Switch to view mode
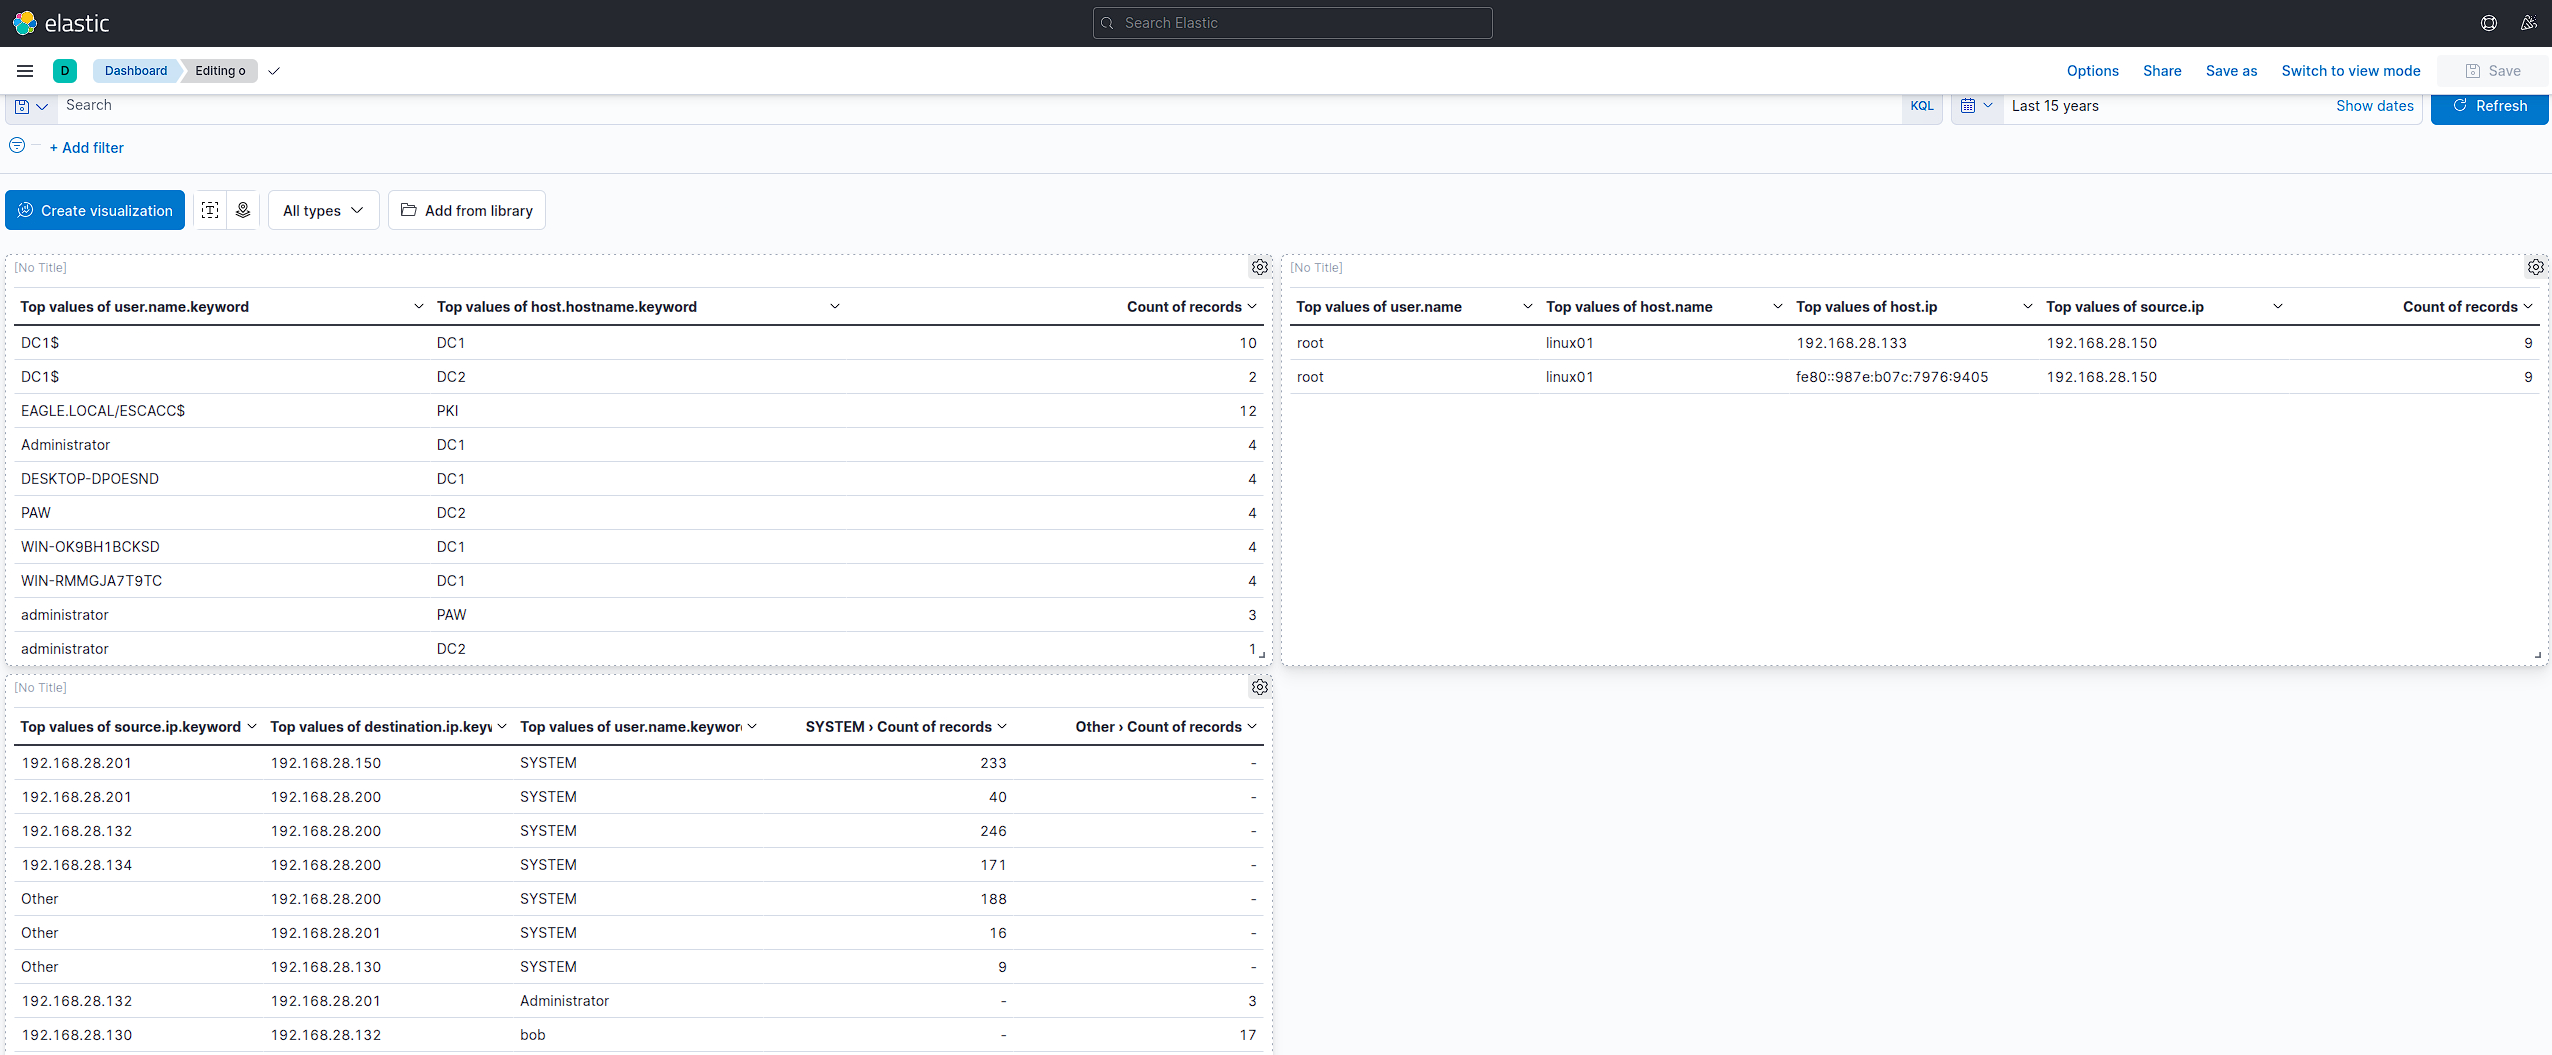This screenshot has width=2552, height=1055. [2350, 71]
